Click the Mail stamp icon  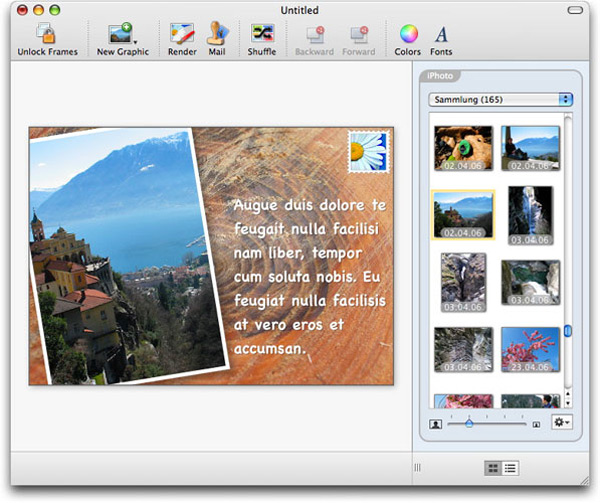(217, 33)
